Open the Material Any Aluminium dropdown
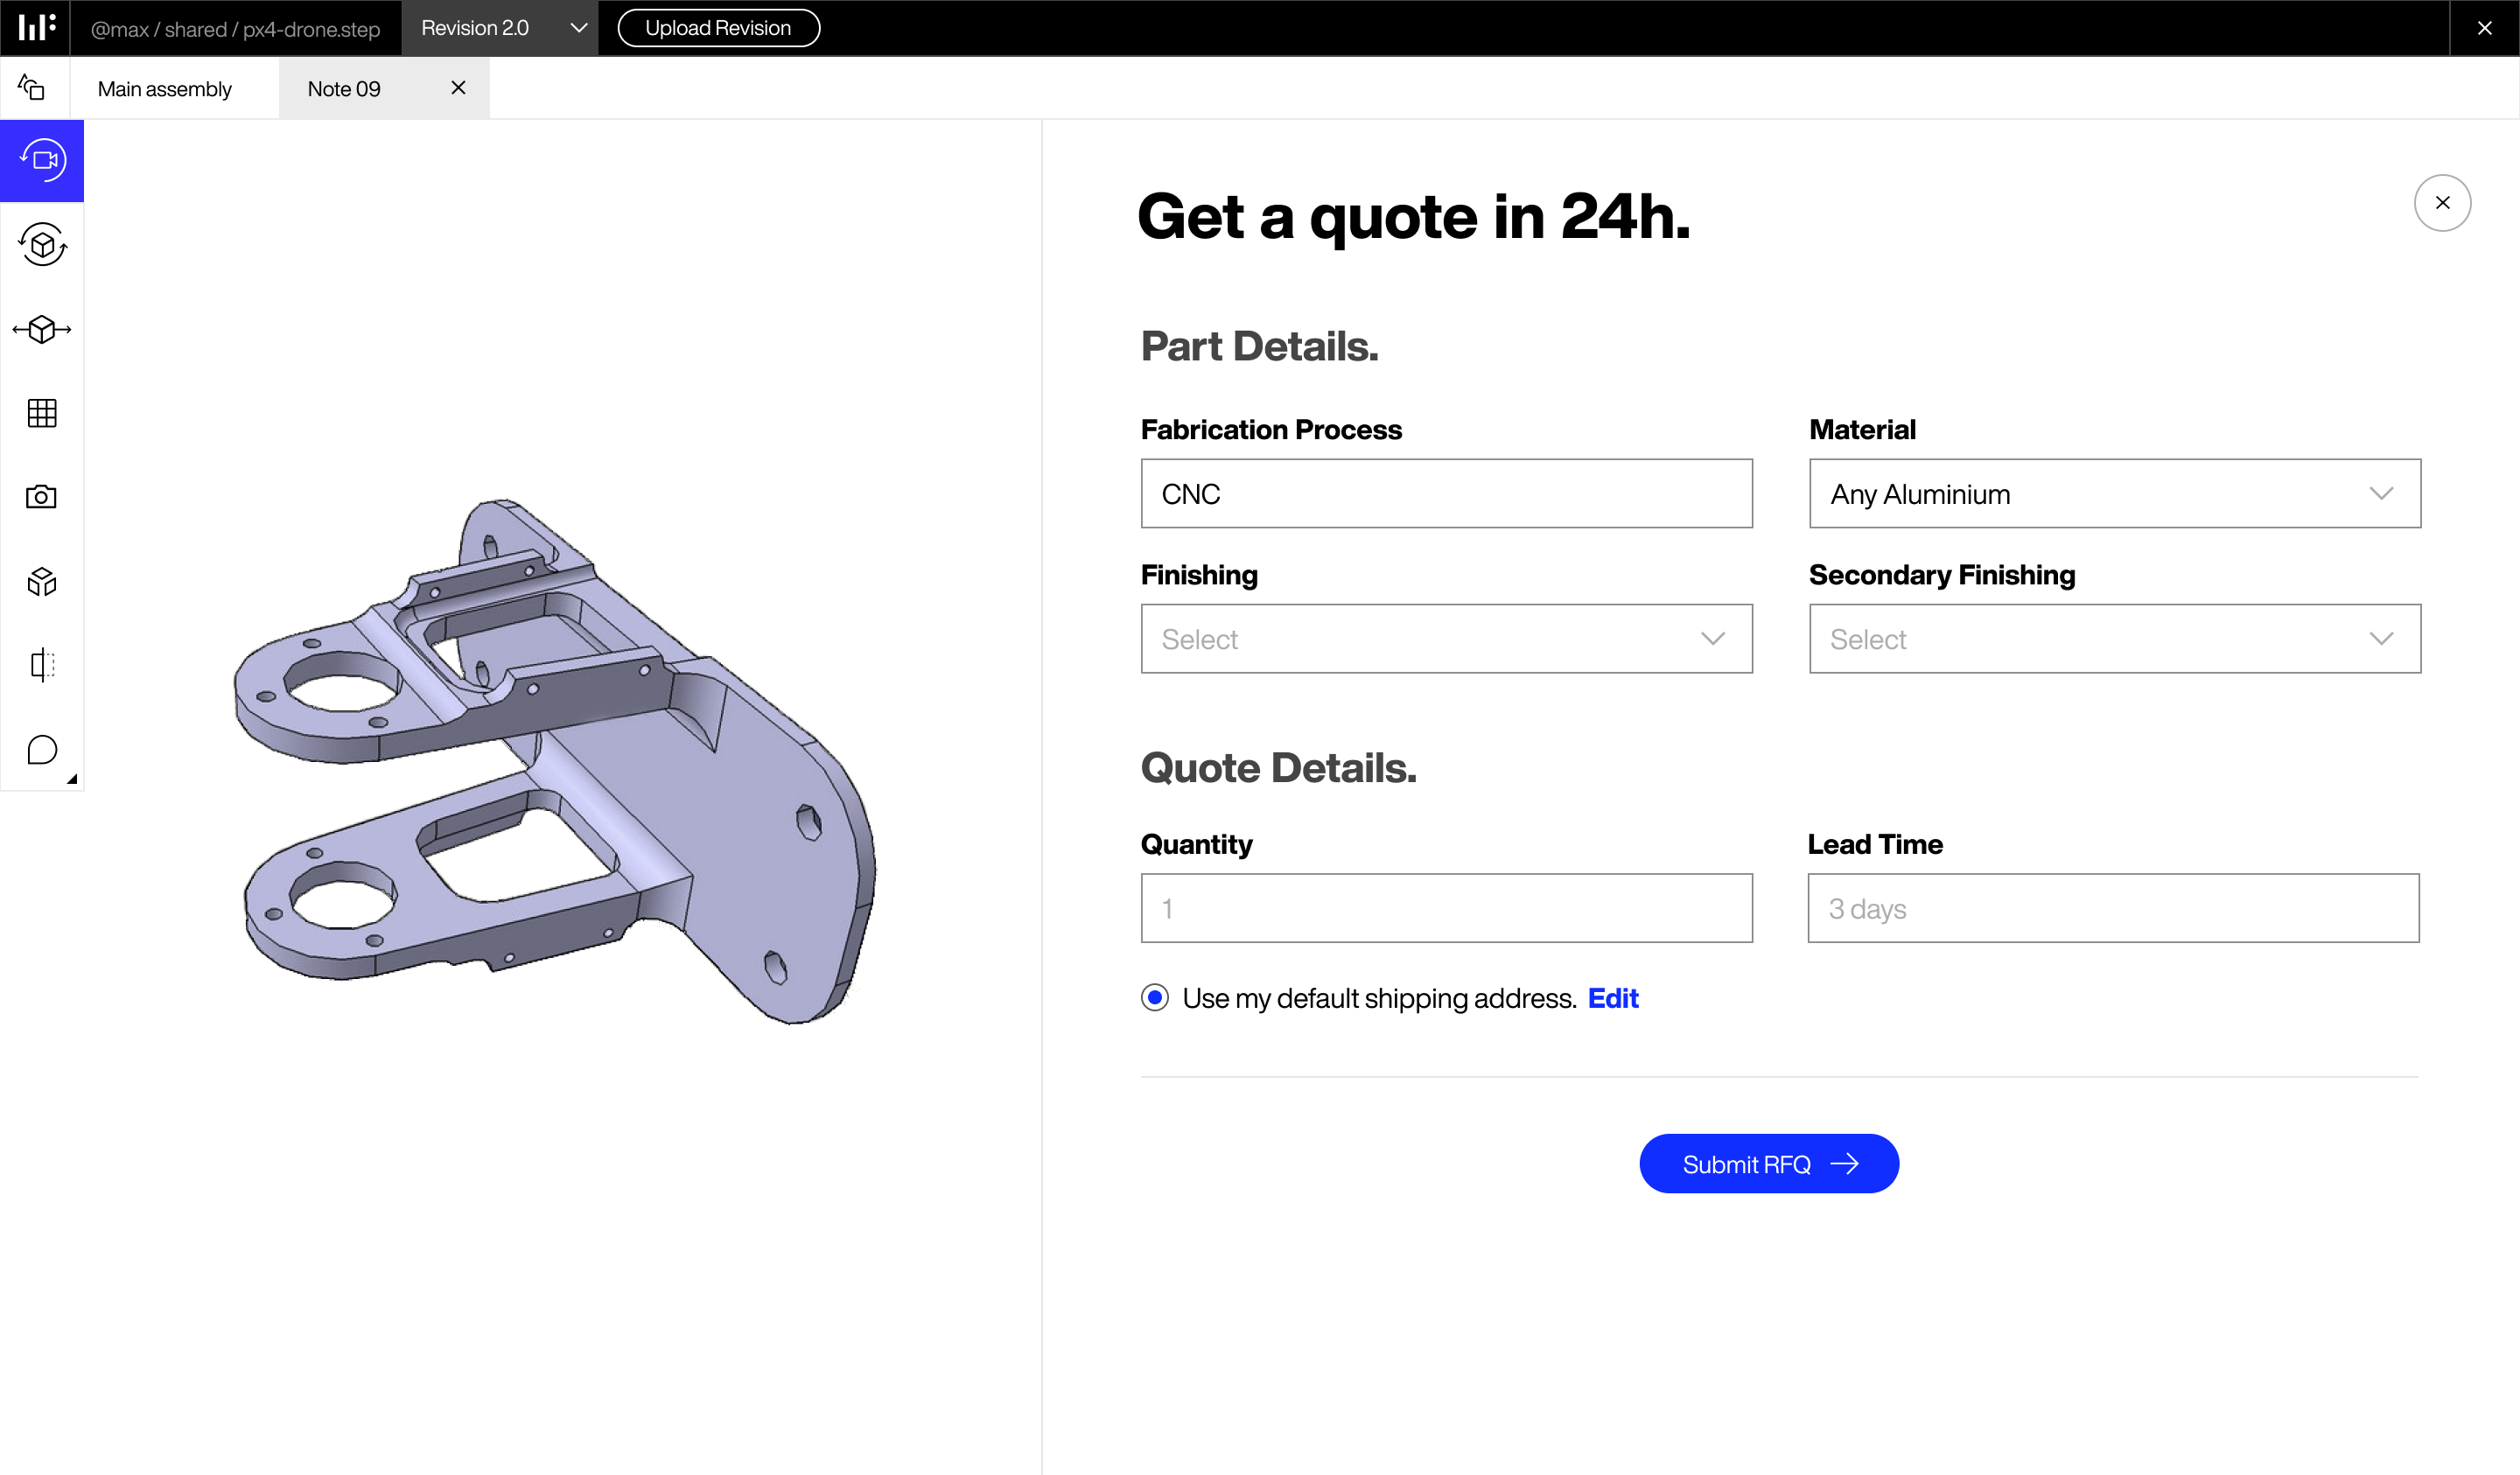Image resolution: width=2520 pixels, height=1475 pixels. 2115,494
